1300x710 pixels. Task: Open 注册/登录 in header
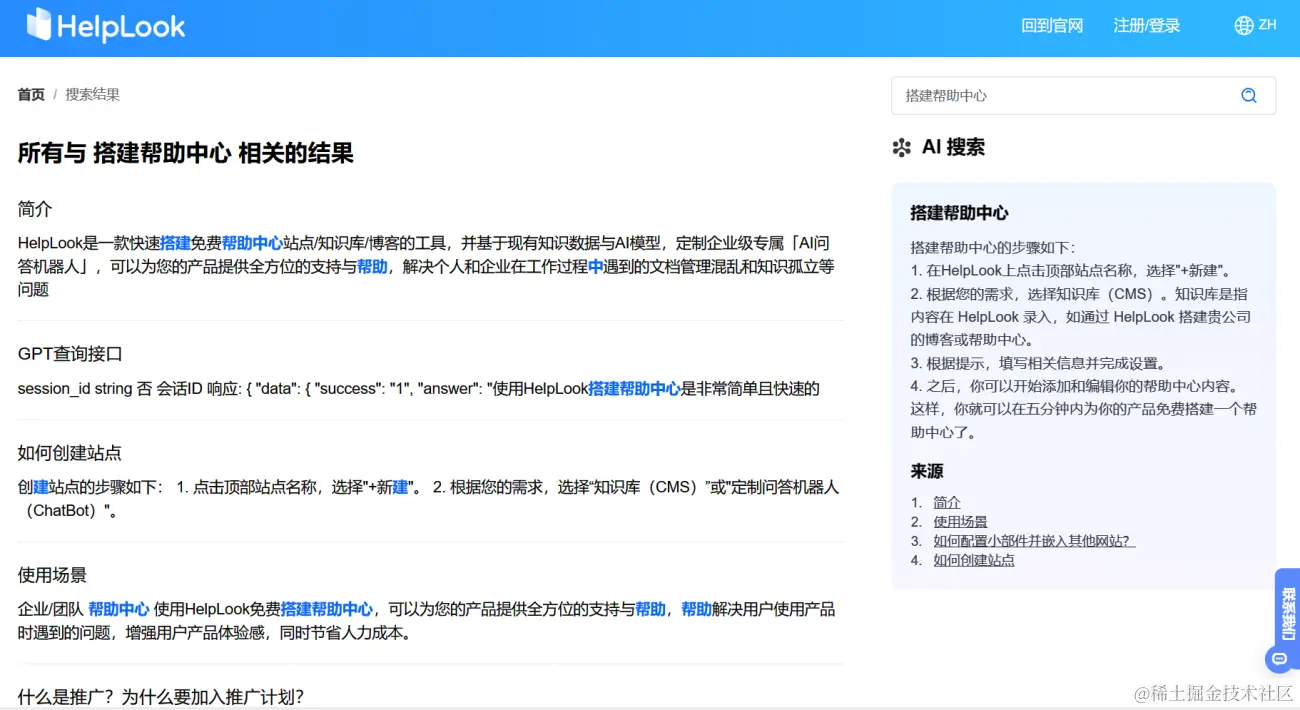tap(1147, 26)
